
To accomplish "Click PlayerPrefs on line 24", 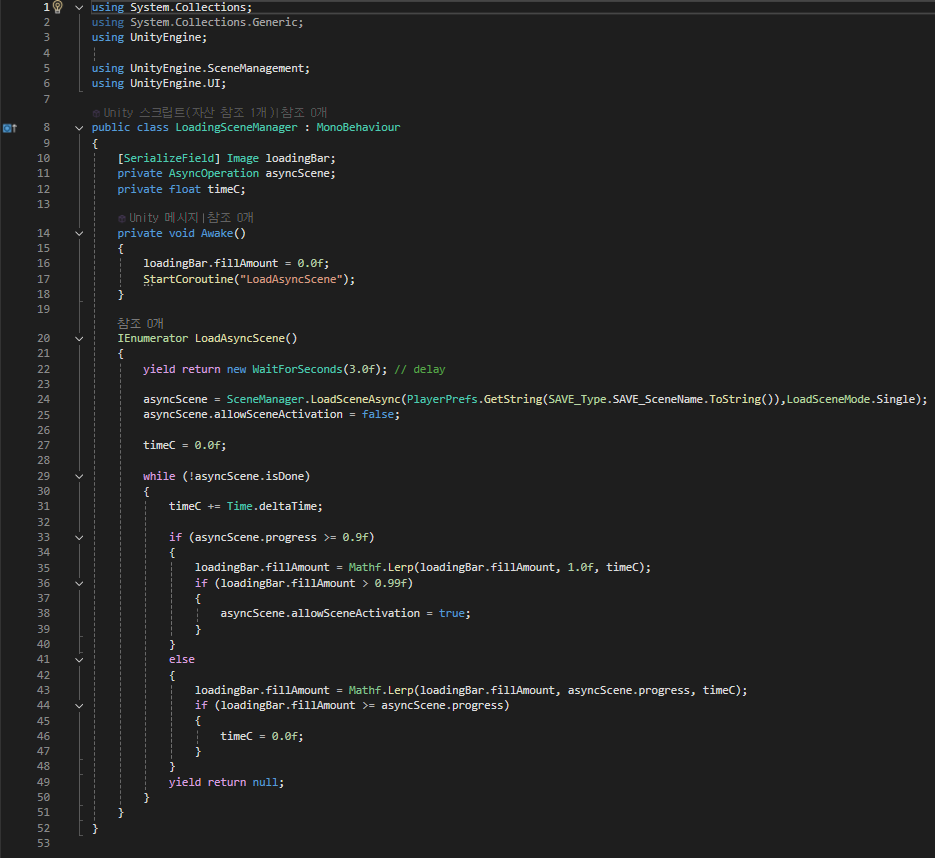I will (x=442, y=399).
